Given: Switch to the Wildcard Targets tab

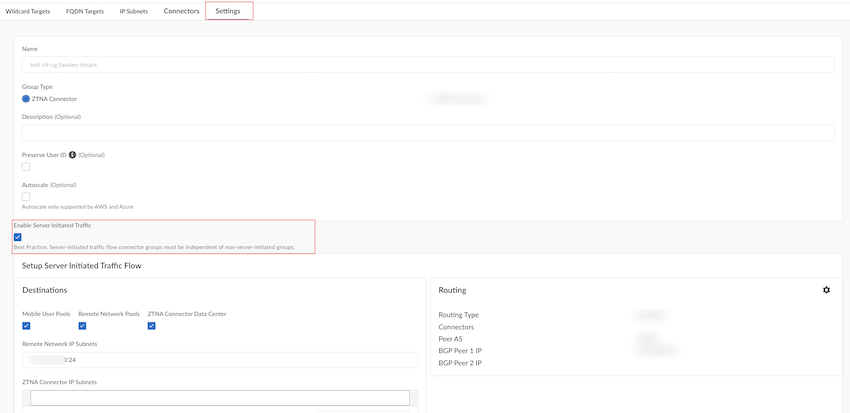Looking at the screenshot, I should [28, 11].
